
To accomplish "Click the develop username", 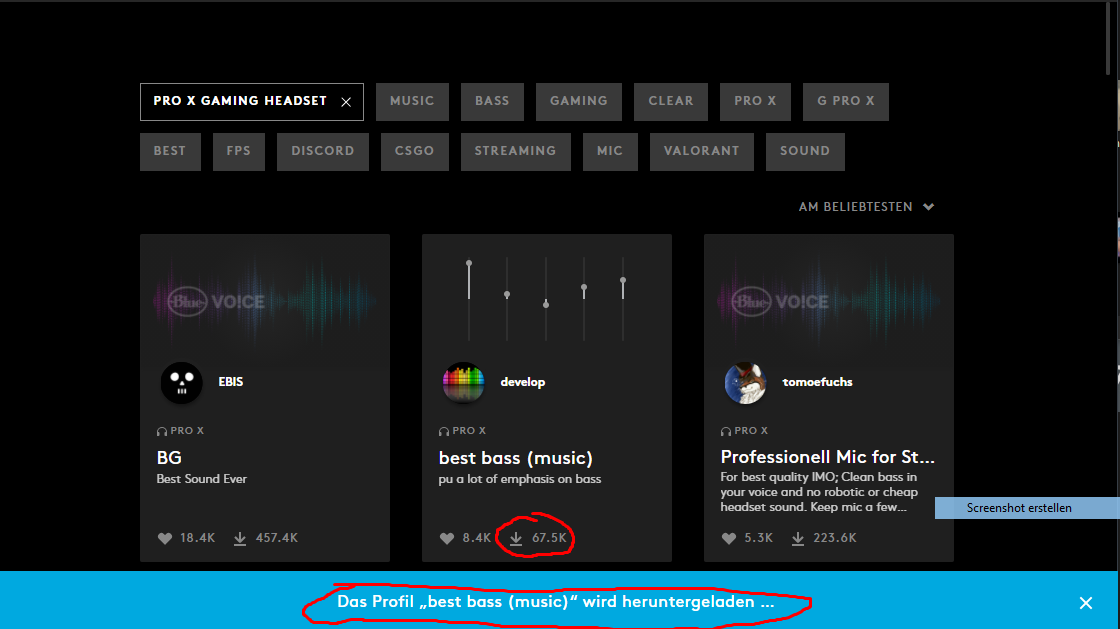I will point(523,382).
